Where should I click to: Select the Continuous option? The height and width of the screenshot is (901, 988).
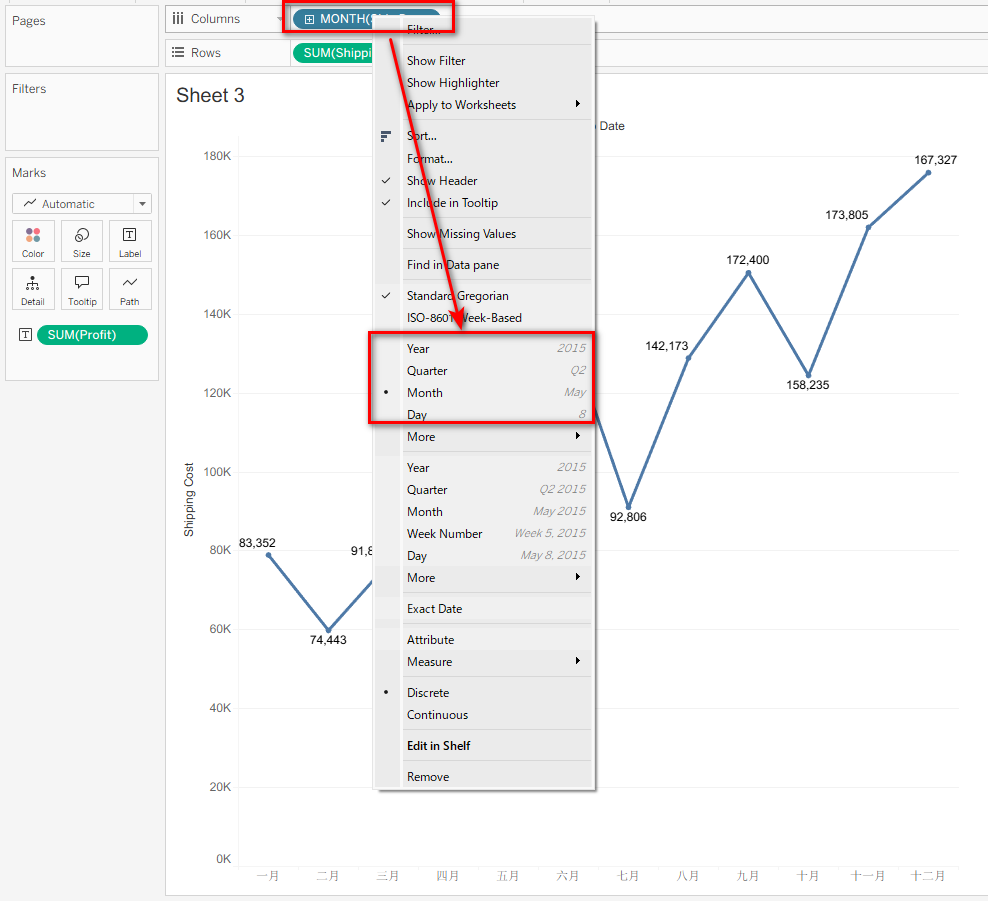437,715
